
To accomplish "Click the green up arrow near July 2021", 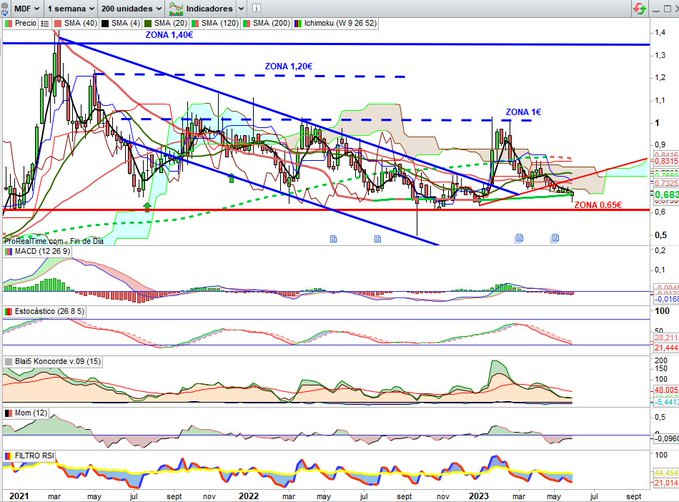I will tap(147, 206).
